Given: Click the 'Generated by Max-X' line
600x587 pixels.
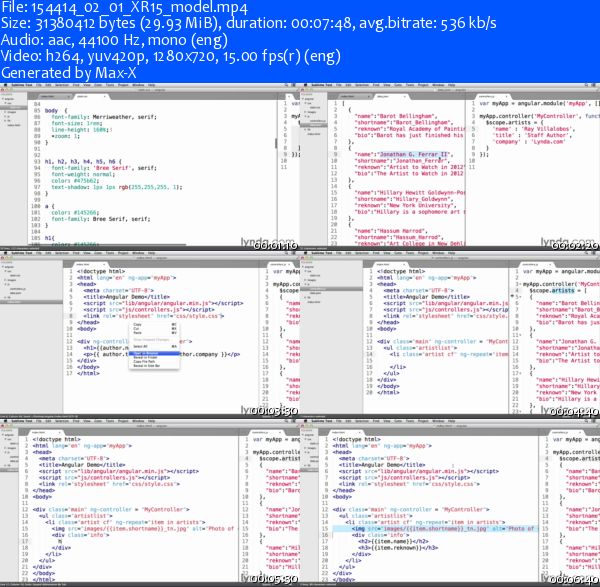Looking at the screenshot, I should pos(68,73).
